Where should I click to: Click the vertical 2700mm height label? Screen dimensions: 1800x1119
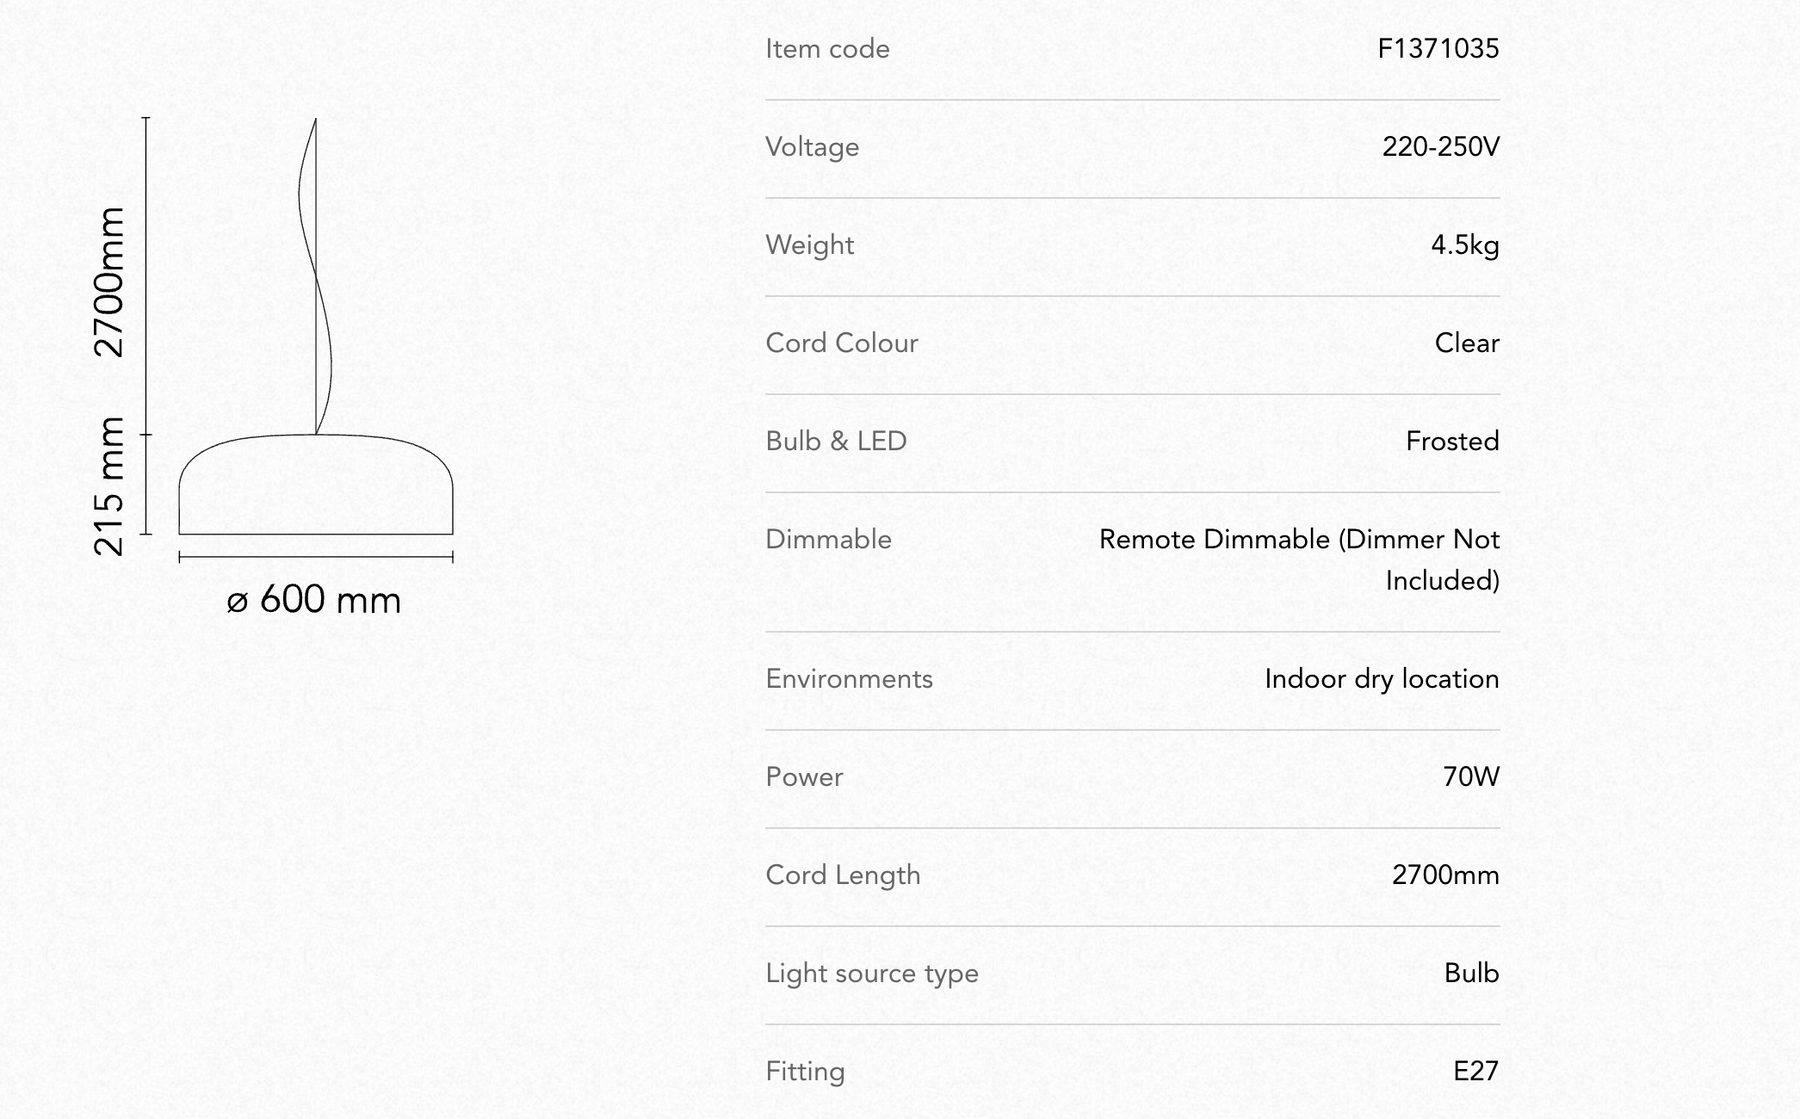click(x=109, y=282)
